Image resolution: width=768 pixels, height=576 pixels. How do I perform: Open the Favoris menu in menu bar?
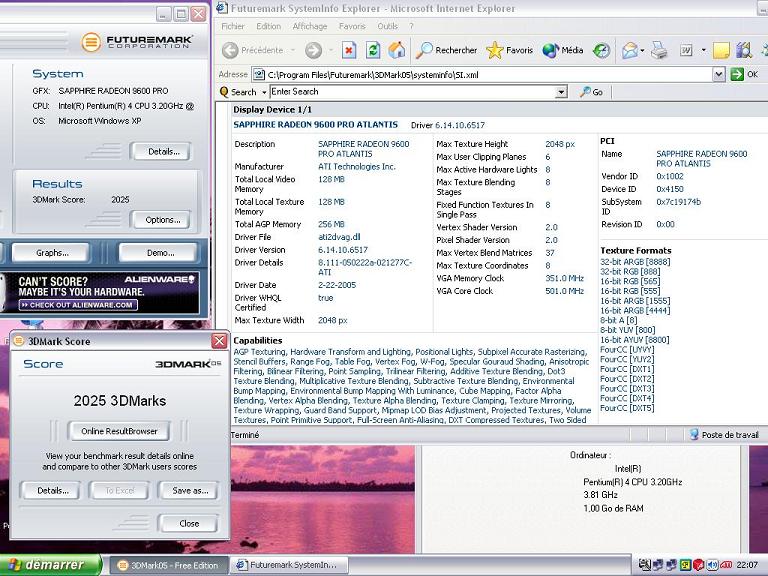pyautogui.click(x=352, y=26)
